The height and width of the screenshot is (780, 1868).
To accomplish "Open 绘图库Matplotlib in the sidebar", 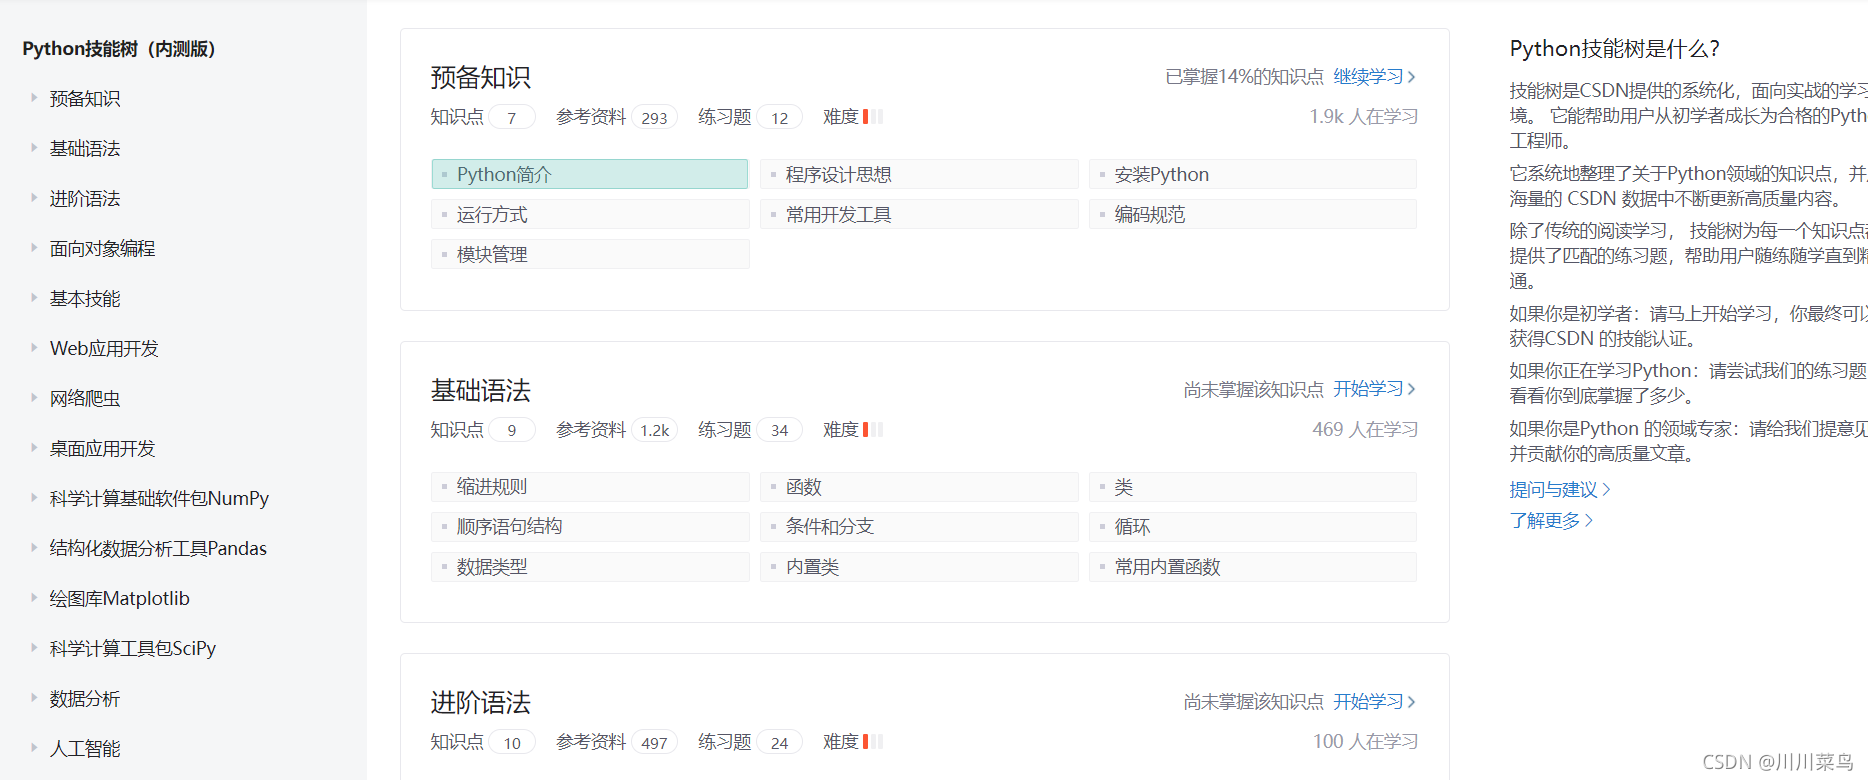I will coord(119,599).
